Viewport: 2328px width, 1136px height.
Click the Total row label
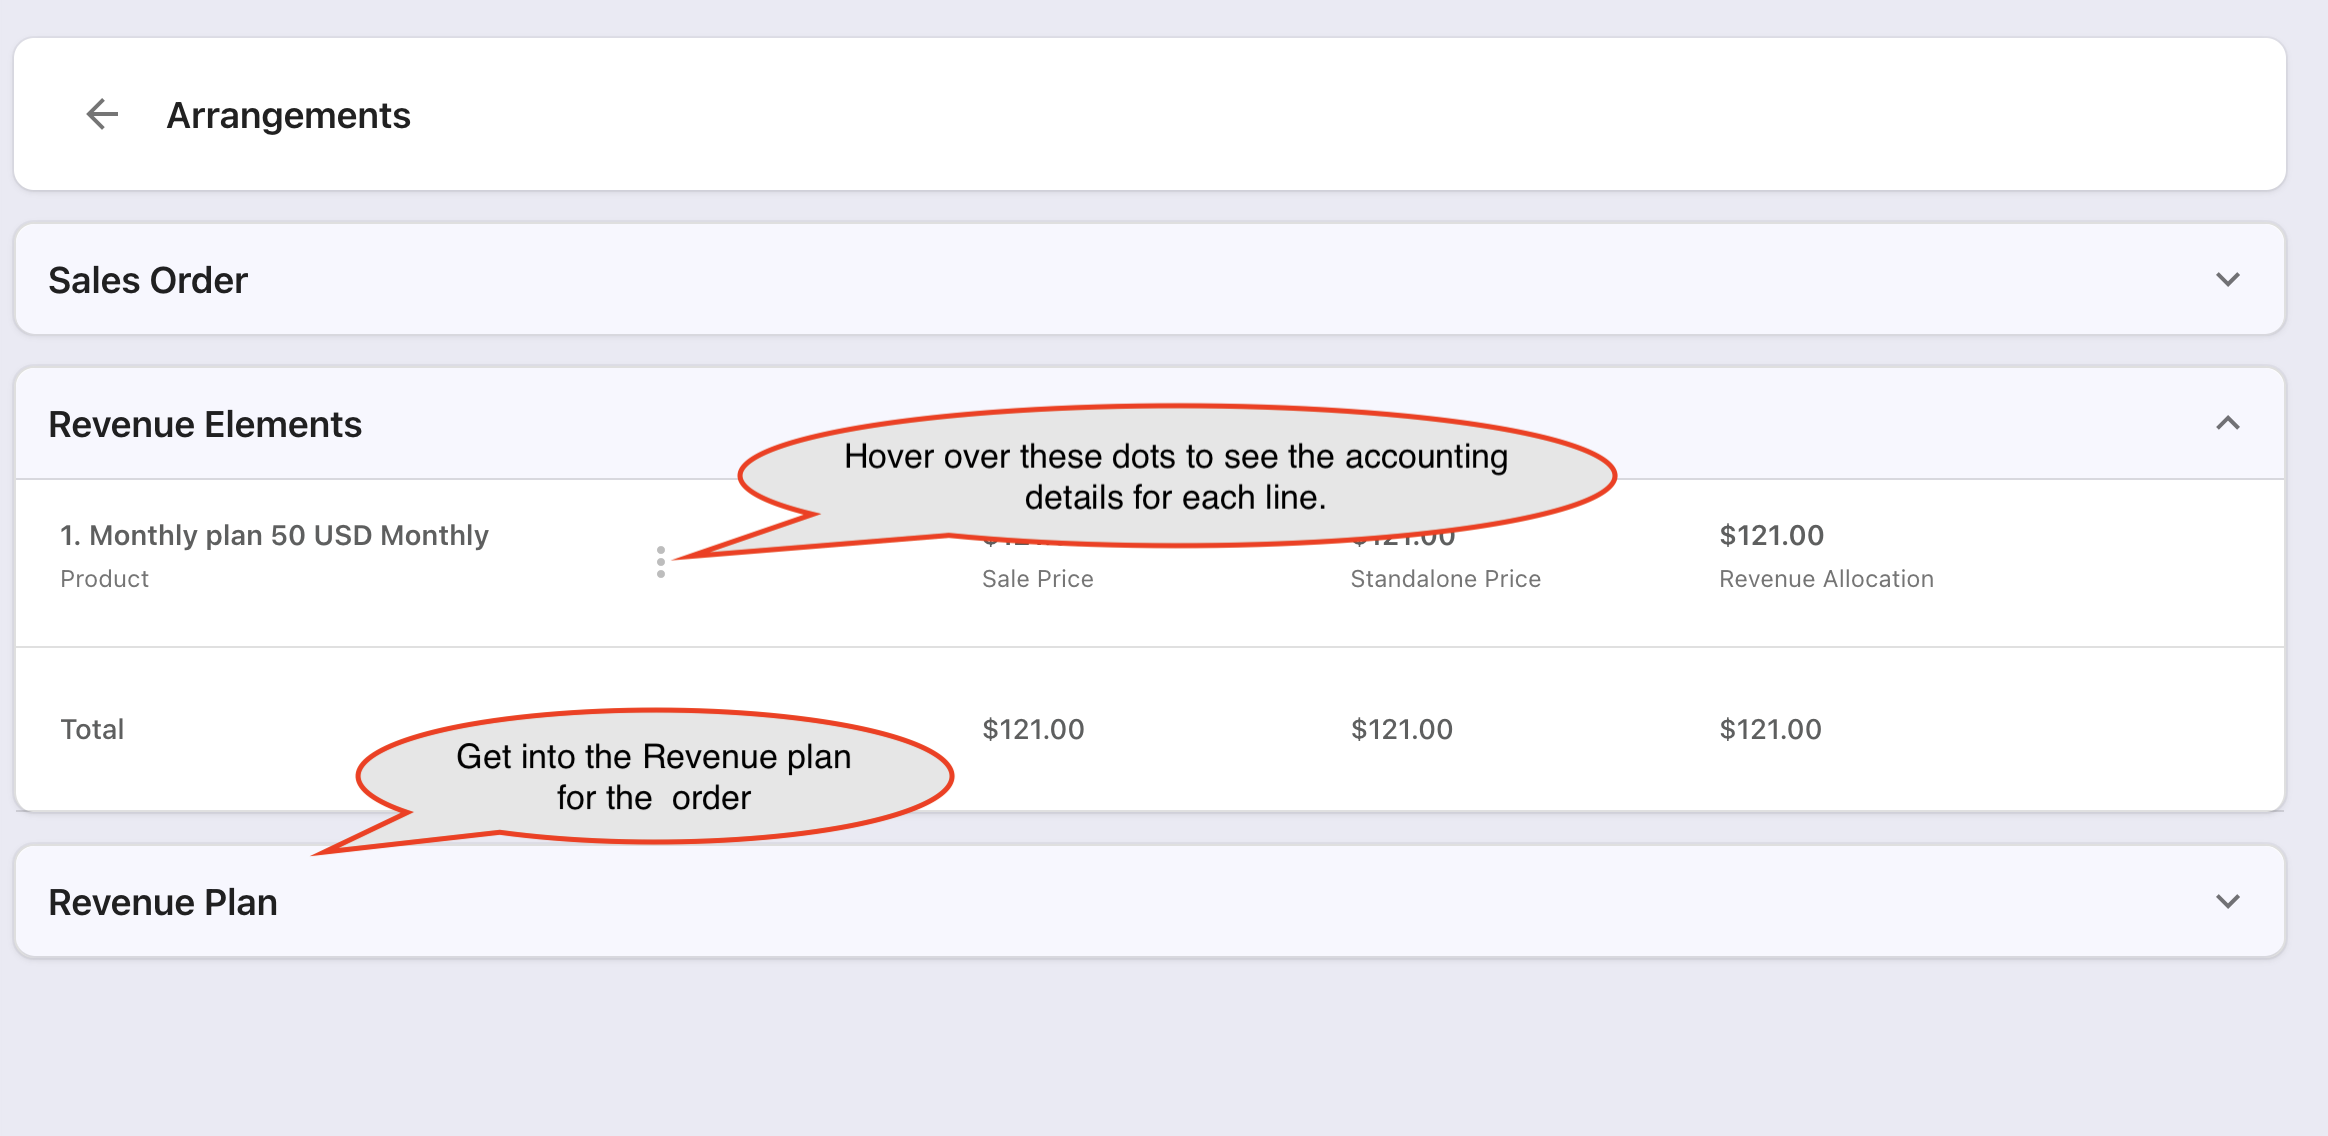click(92, 730)
